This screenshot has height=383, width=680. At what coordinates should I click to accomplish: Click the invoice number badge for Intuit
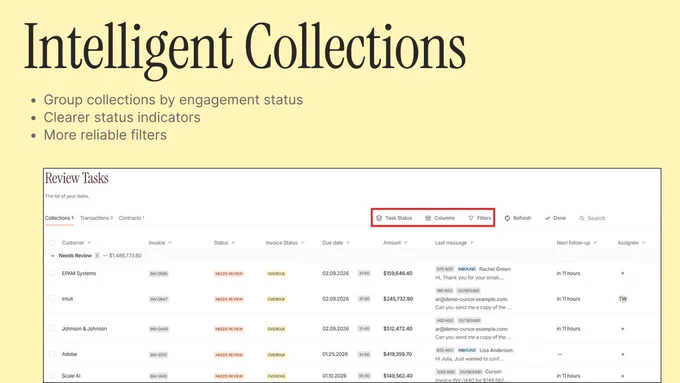(x=159, y=299)
